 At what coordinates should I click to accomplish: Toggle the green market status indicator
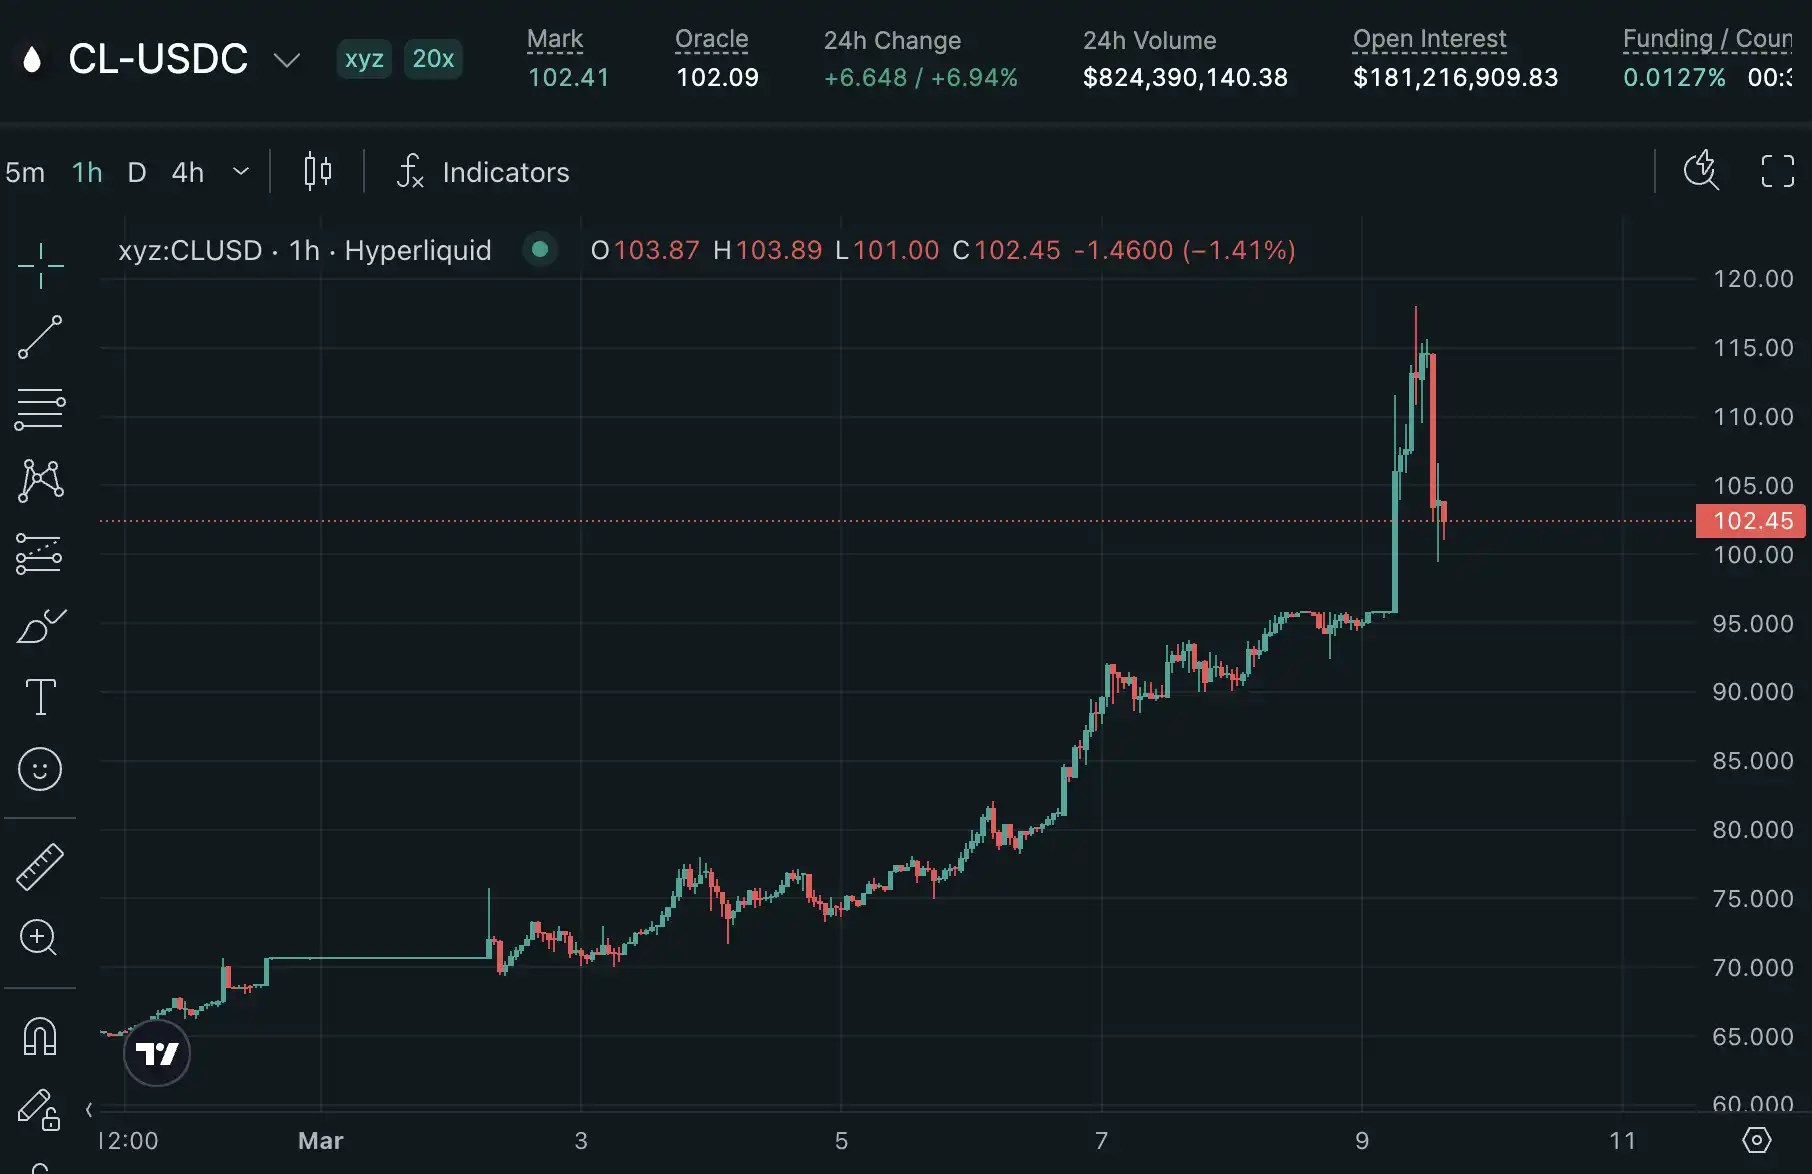tap(540, 250)
